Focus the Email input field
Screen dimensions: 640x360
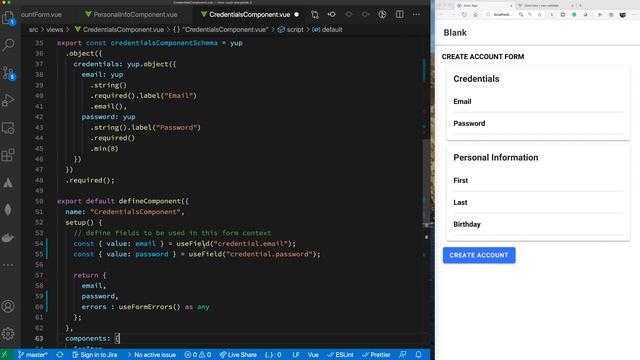(538, 102)
